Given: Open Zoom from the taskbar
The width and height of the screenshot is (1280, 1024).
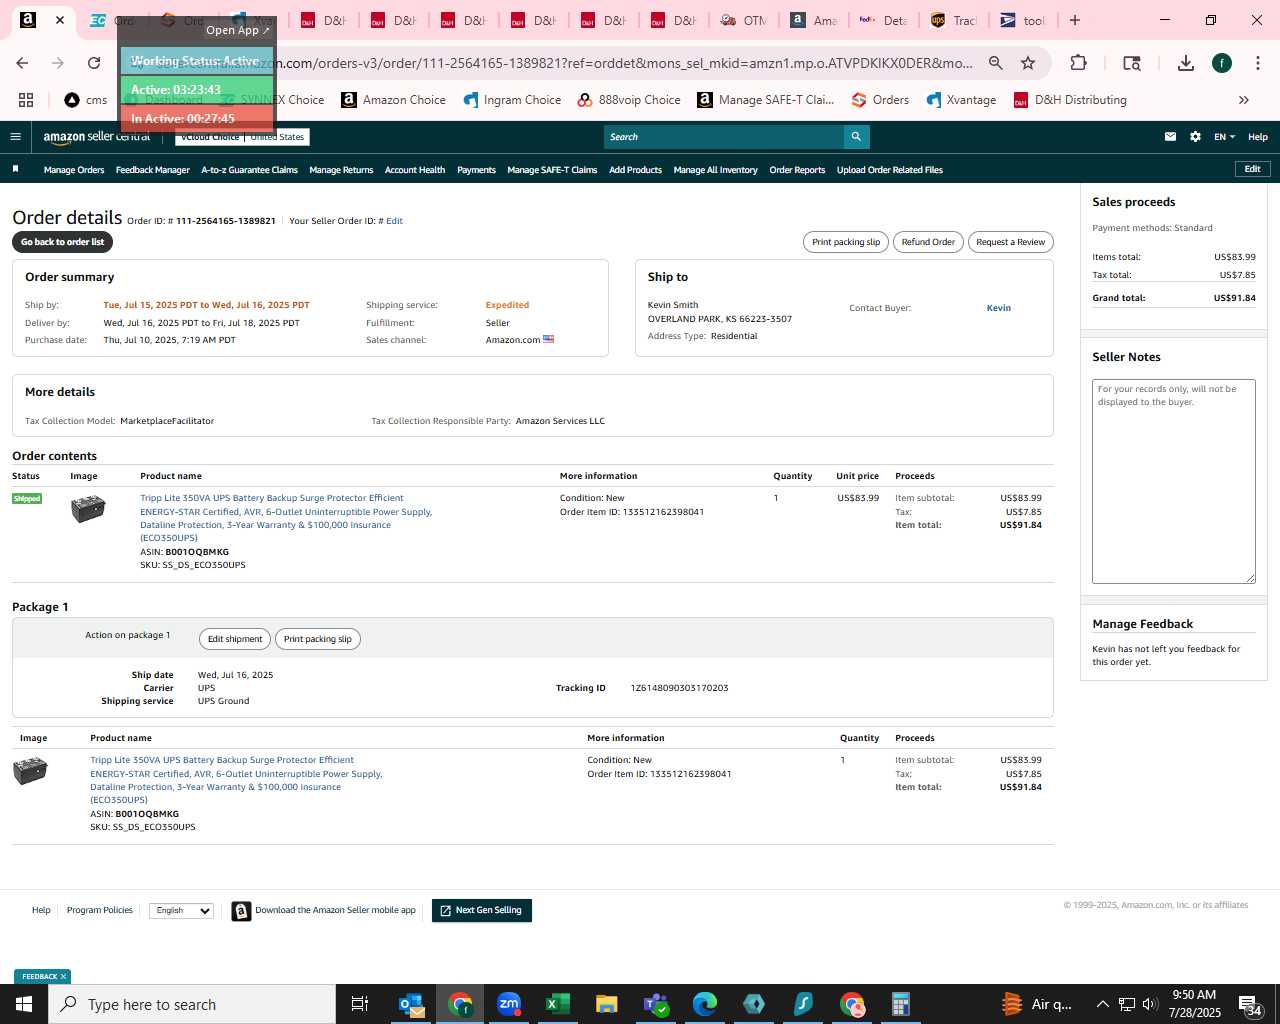Looking at the screenshot, I should (509, 1004).
